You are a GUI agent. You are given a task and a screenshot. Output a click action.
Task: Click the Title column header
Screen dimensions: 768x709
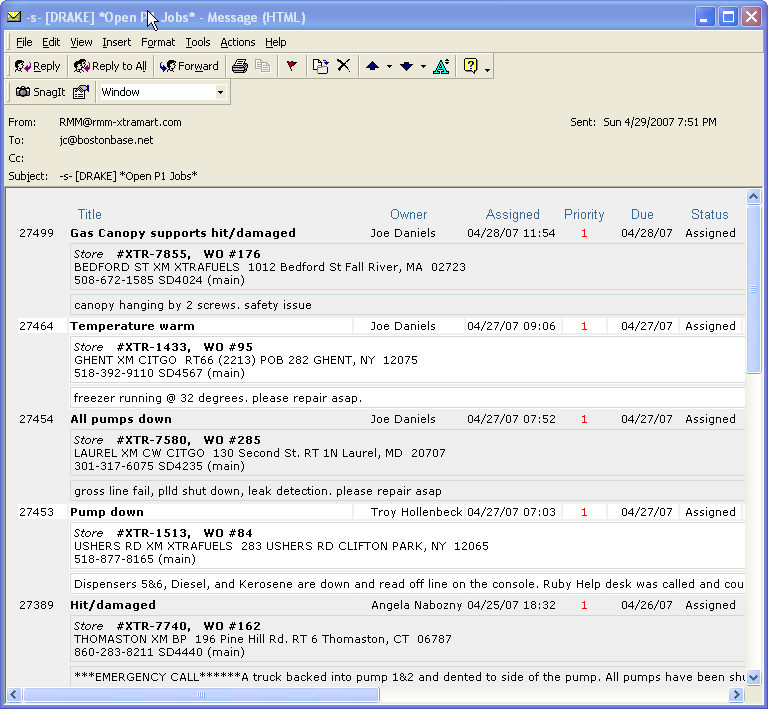tap(90, 214)
